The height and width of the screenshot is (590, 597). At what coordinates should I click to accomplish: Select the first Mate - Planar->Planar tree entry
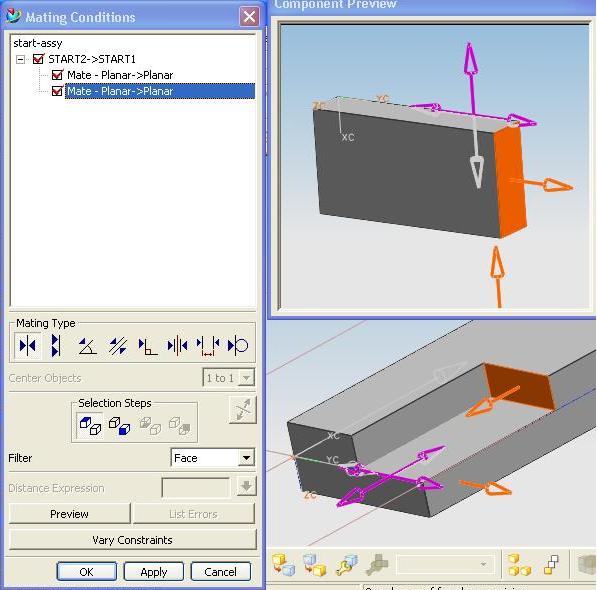point(120,75)
